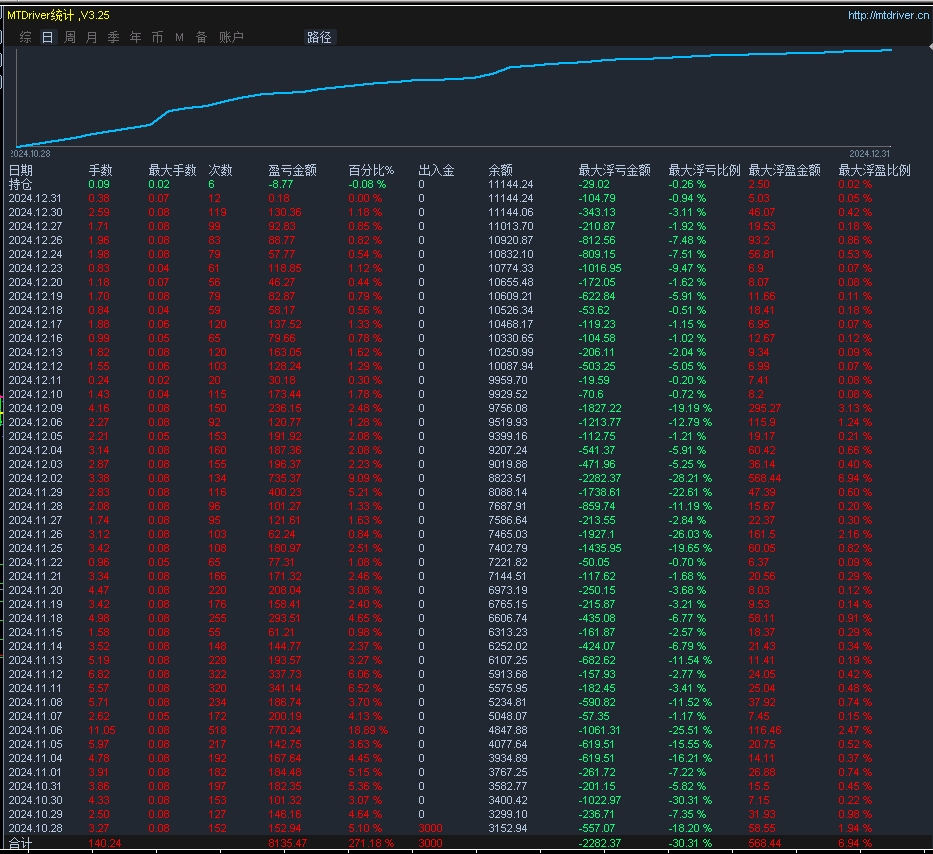Click profit value 770.24 on 2024.11.06
Image resolution: width=933 pixels, height=854 pixels.
pyautogui.click(x=285, y=730)
